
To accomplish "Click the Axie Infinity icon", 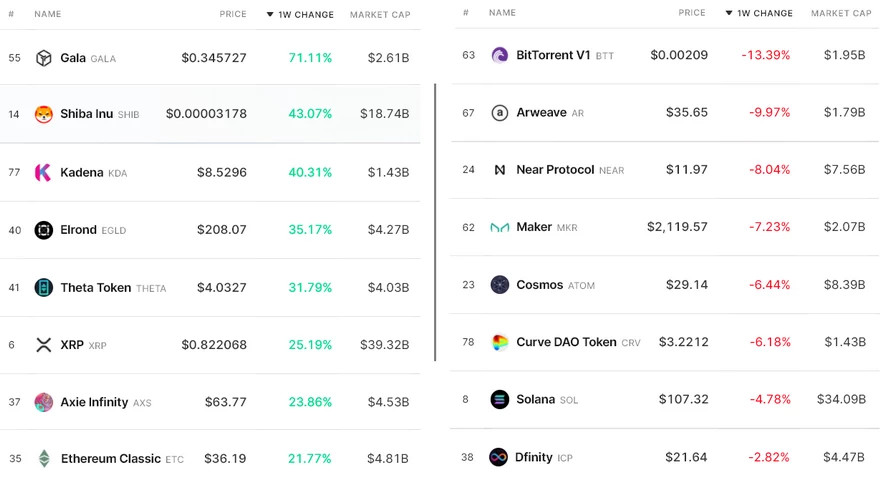I will tap(43, 402).
